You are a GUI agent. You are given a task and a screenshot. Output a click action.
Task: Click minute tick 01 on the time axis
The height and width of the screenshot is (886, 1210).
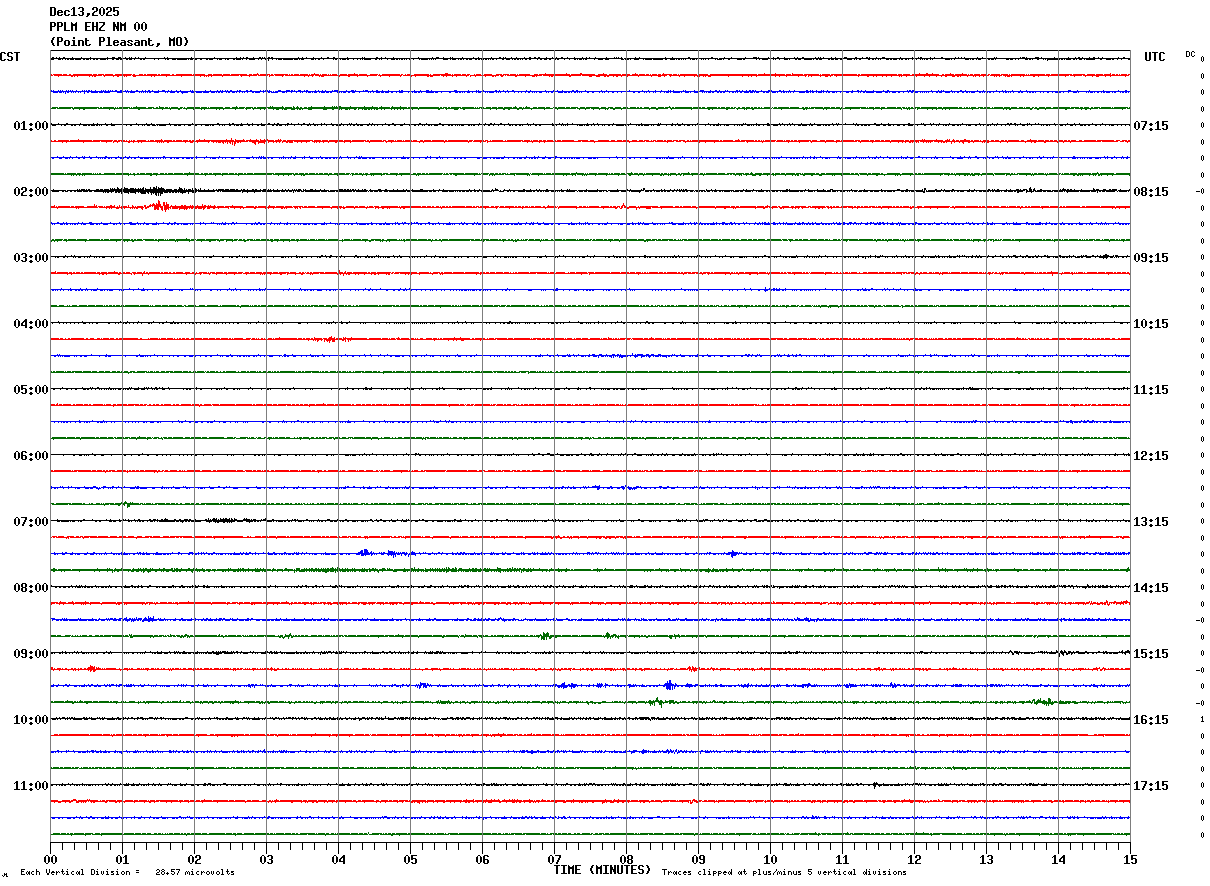[123, 859]
